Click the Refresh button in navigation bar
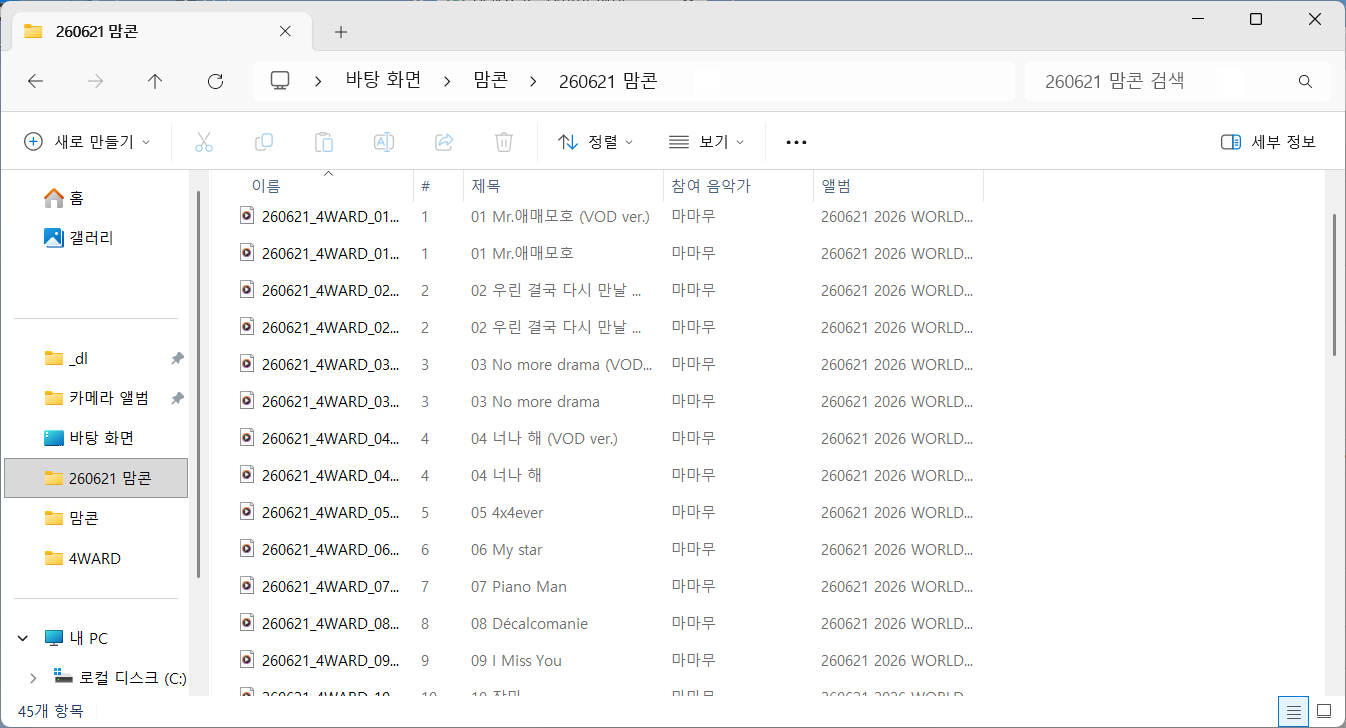The image size is (1346, 728). [x=215, y=81]
